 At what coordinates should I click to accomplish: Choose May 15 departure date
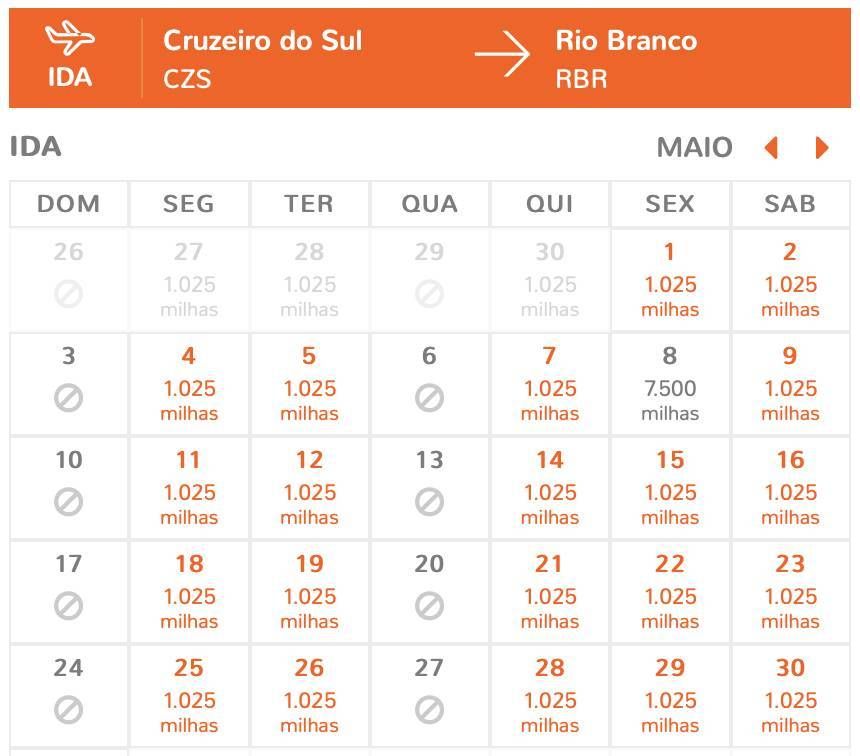pos(670,488)
